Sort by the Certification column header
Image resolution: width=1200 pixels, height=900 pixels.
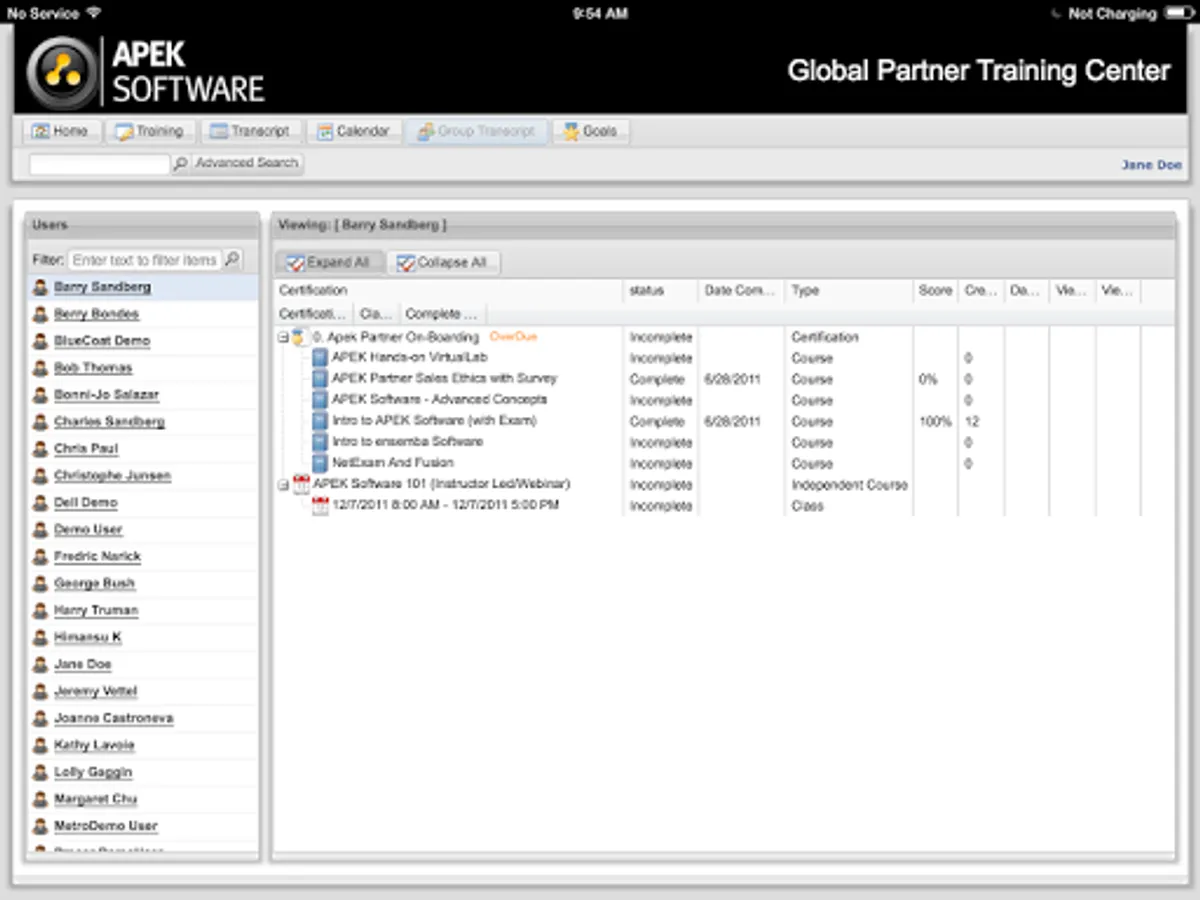click(x=448, y=291)
